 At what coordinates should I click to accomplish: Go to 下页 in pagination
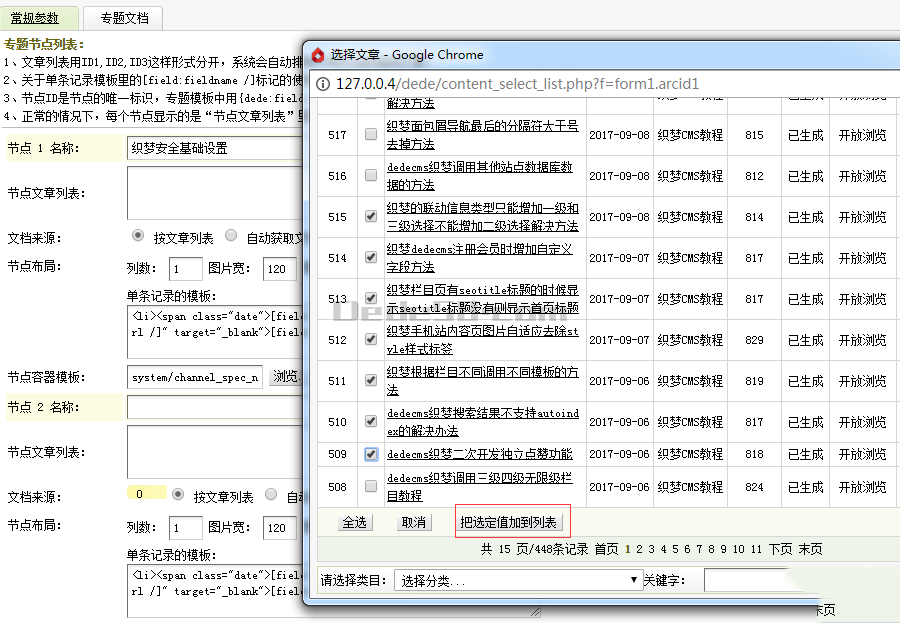pos(780,549)
